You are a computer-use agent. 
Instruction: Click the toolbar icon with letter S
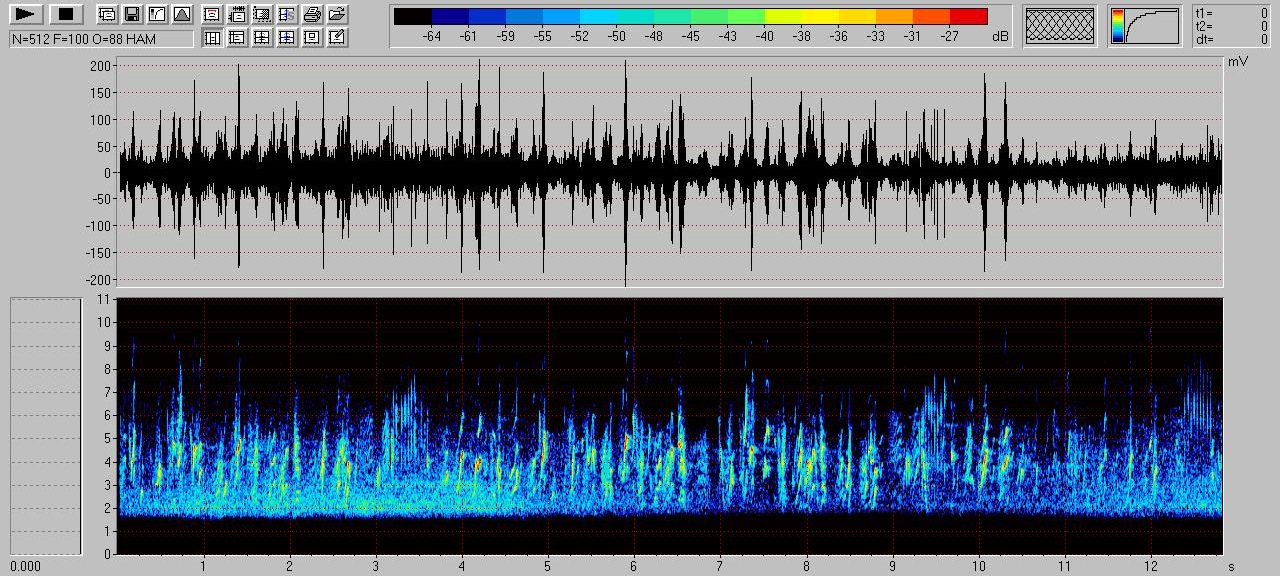click(287, 14)
